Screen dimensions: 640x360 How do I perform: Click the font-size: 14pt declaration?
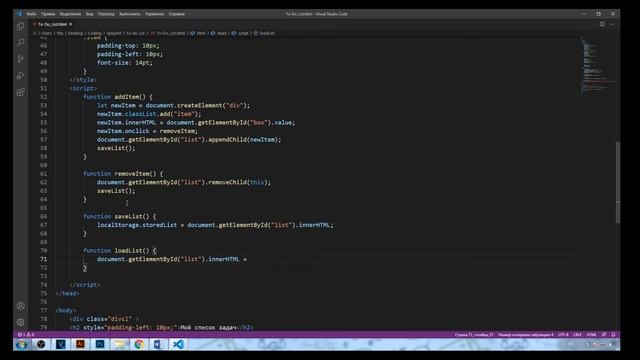coord(124,62)
